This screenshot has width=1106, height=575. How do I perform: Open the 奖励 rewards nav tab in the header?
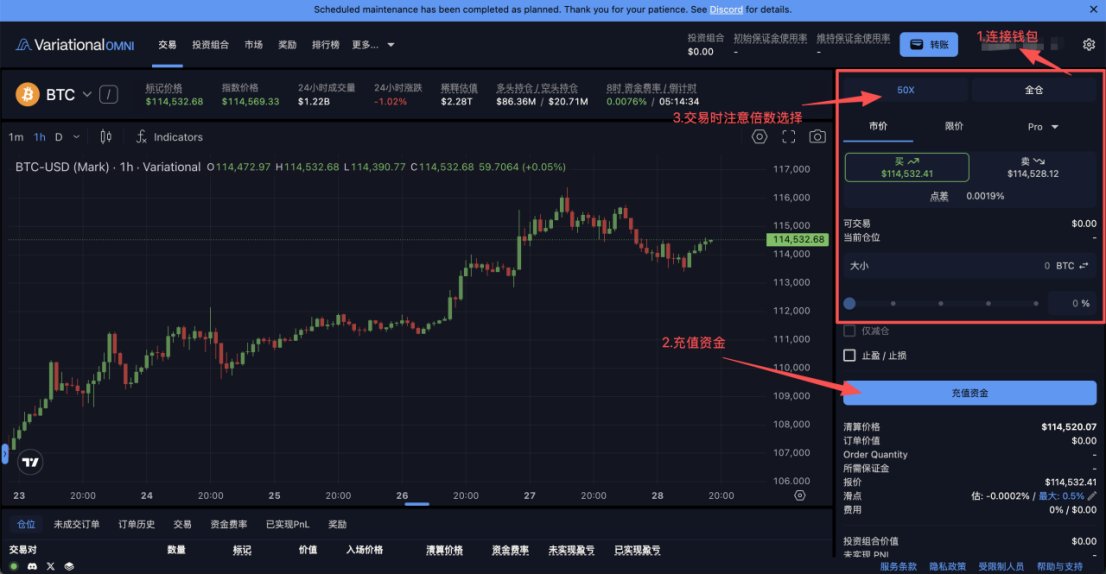click(x=287, y=44)
